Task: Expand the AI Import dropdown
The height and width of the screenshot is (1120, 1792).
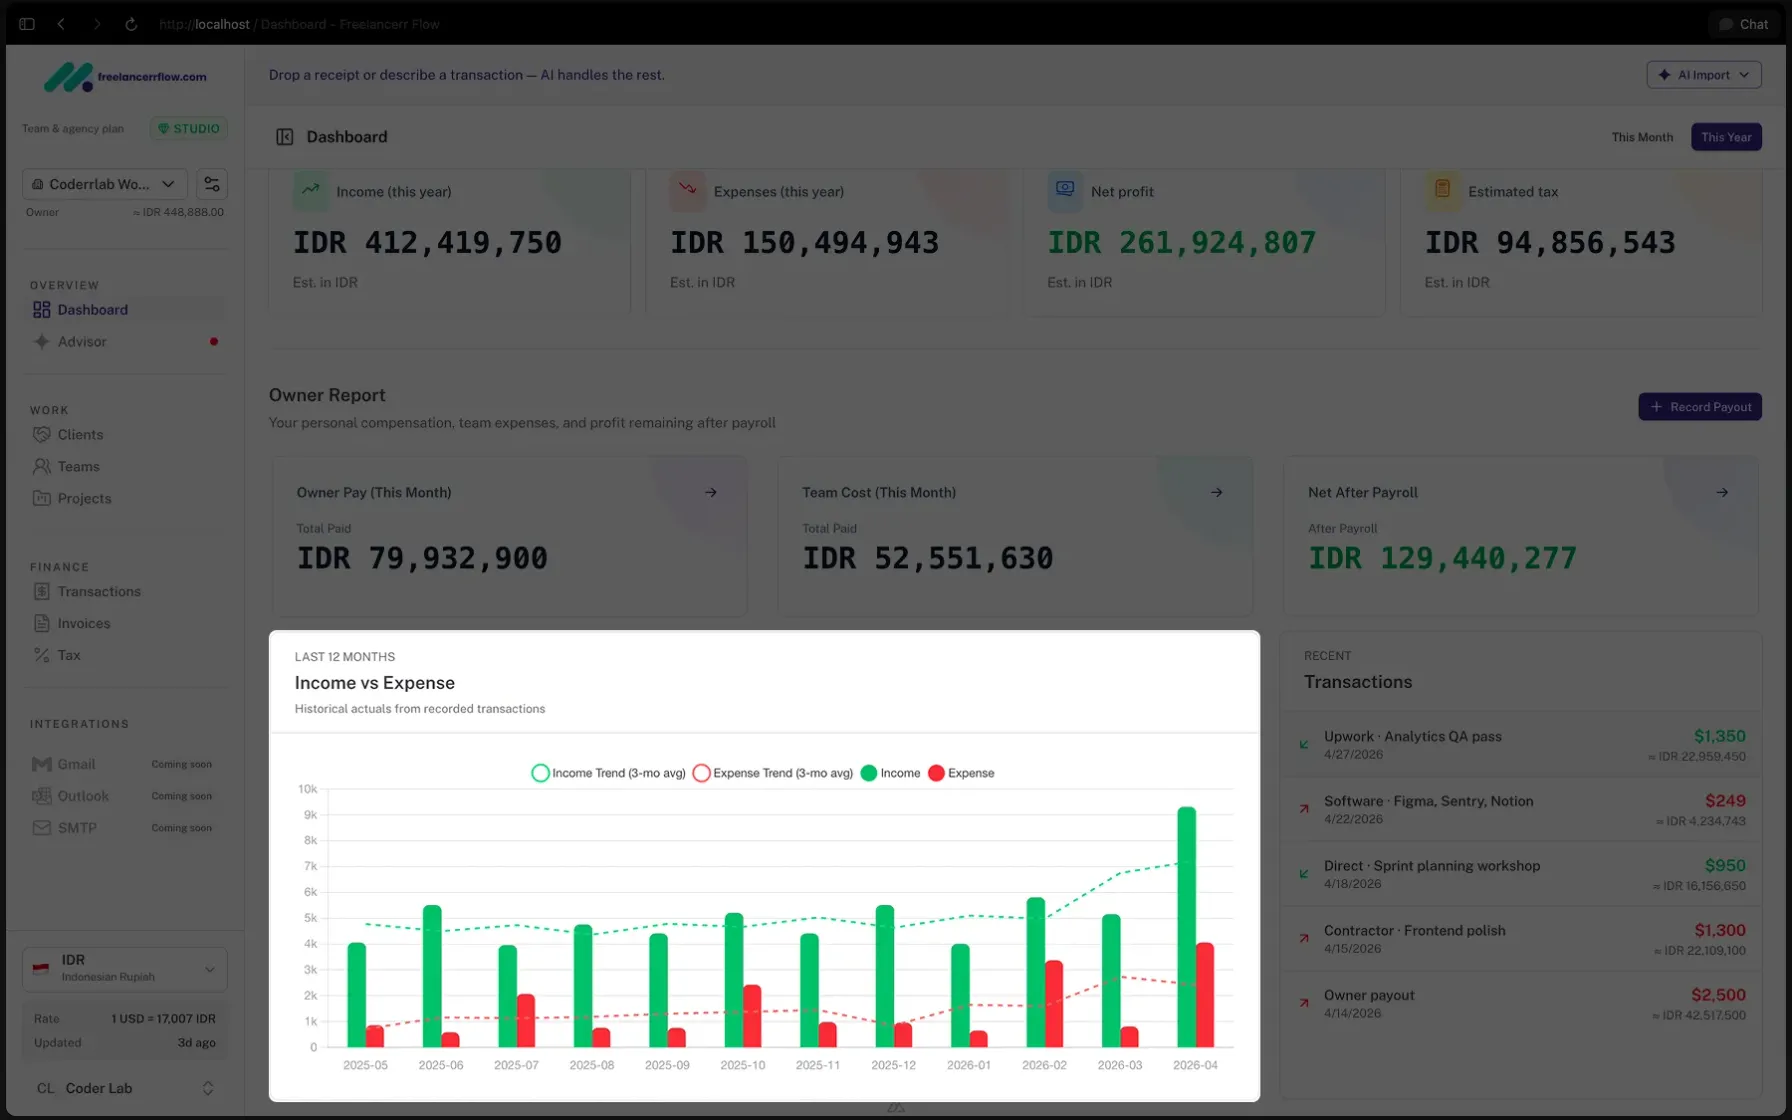Action: [1704, 75]
